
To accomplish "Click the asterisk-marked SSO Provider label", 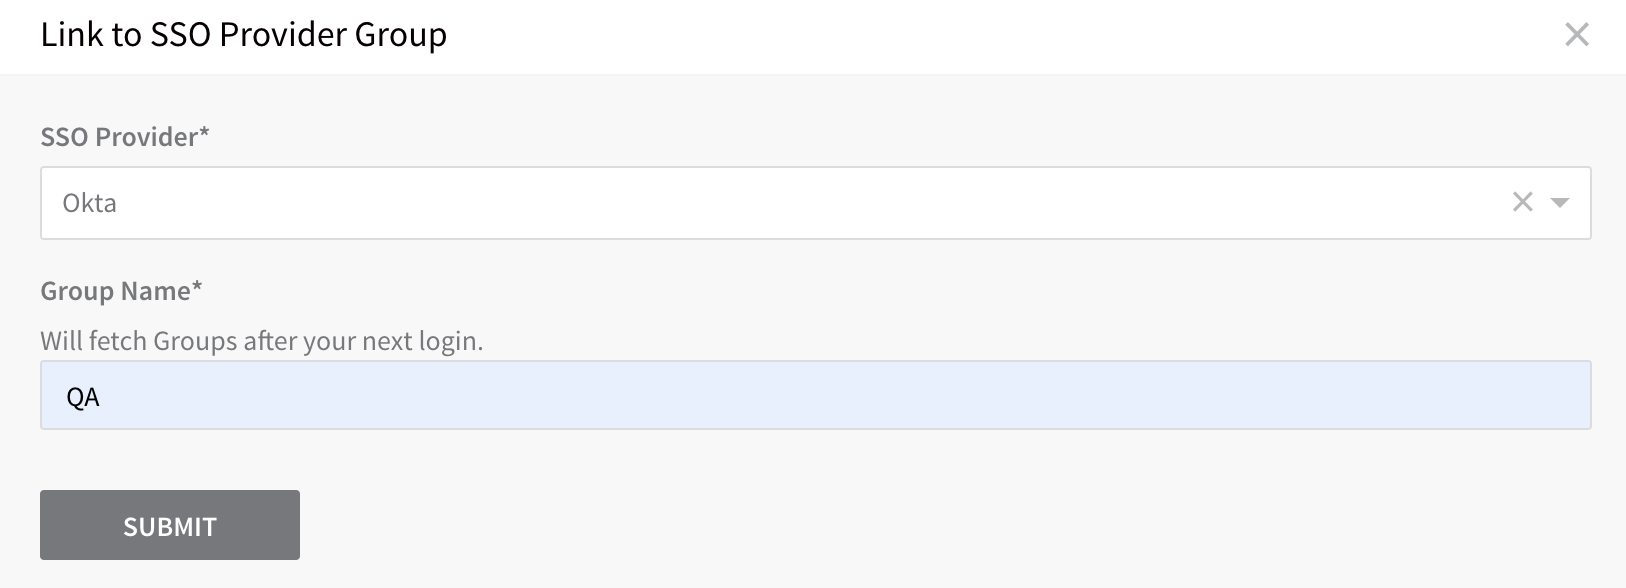I will [125, 137].
